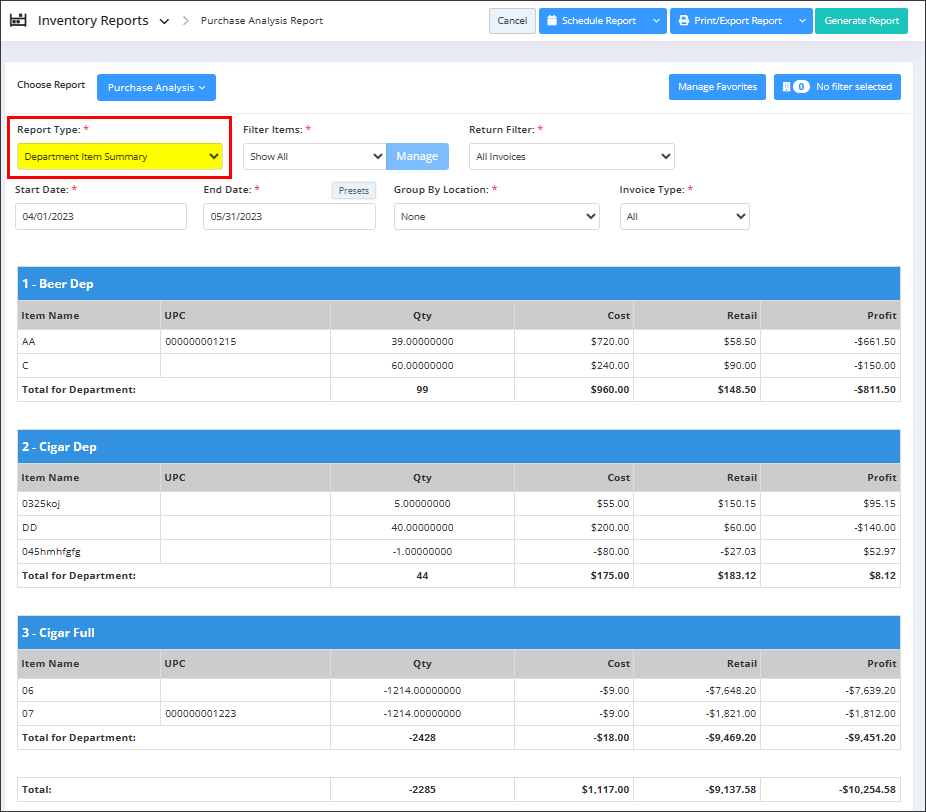
Task: Open Print/Export Report dropdown arrow
Action: click(802, 21)
